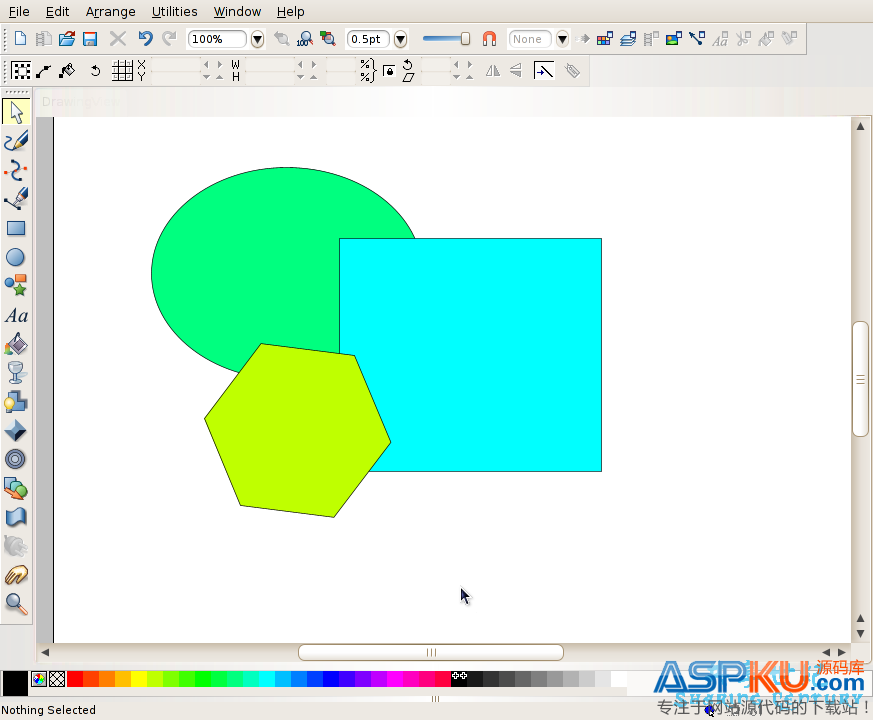Open the layers panel icon

pyautogui.click(x=628, y=38)
